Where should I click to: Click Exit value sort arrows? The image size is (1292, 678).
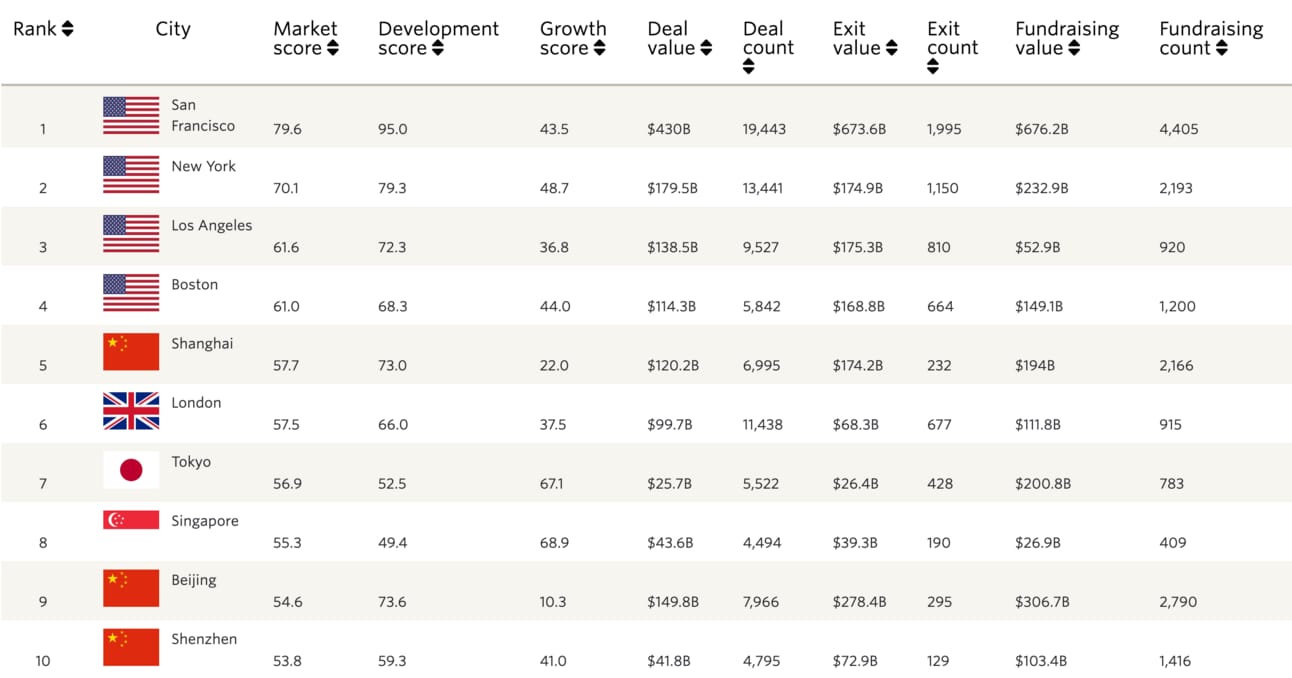(890, 48)
